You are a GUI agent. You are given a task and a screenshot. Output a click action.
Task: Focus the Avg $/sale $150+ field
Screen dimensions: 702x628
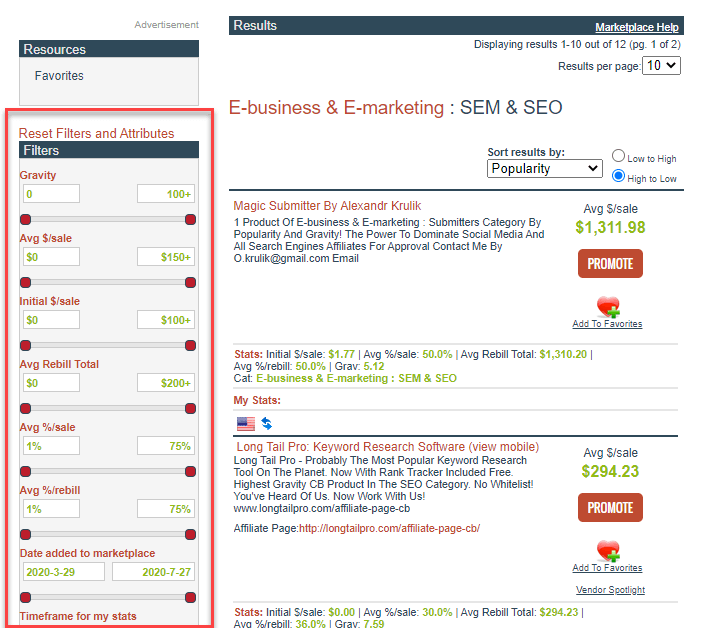166,257
